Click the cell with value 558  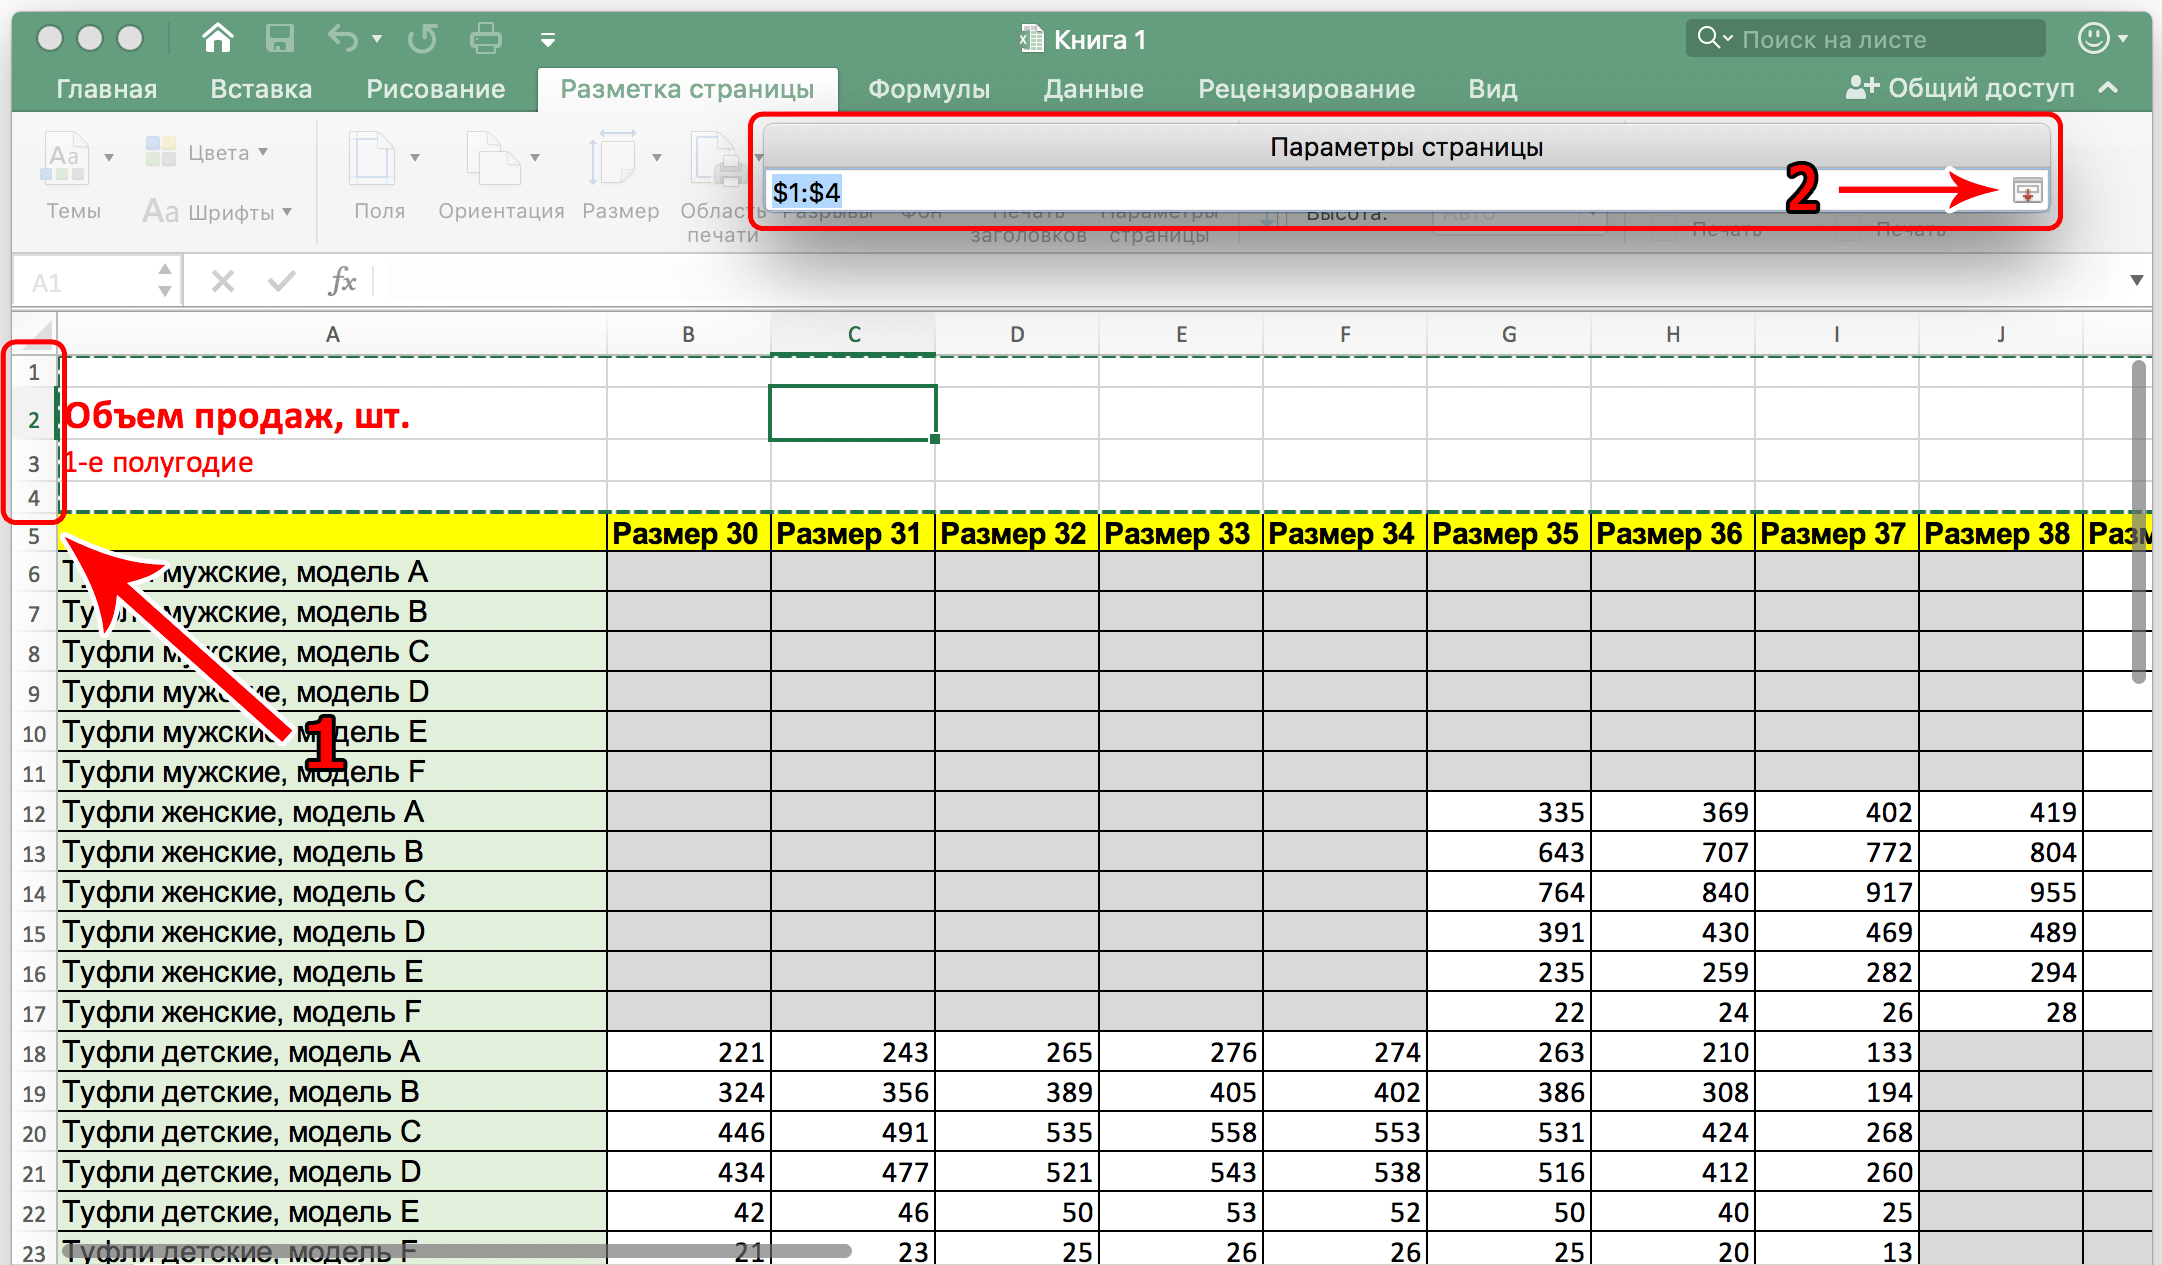1180,1132
